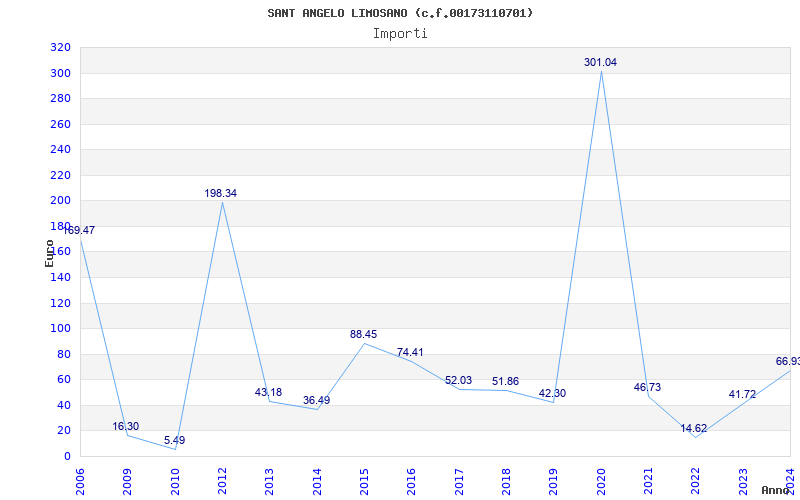Select the 140 y-axis tick label

coord(60,278)
